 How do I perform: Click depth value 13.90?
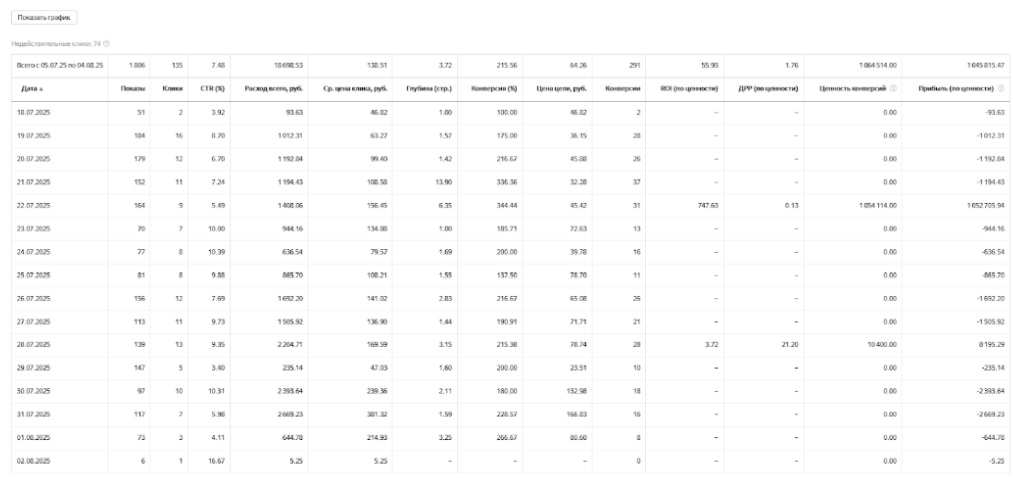pyautogui.click(x=443, y=182)
